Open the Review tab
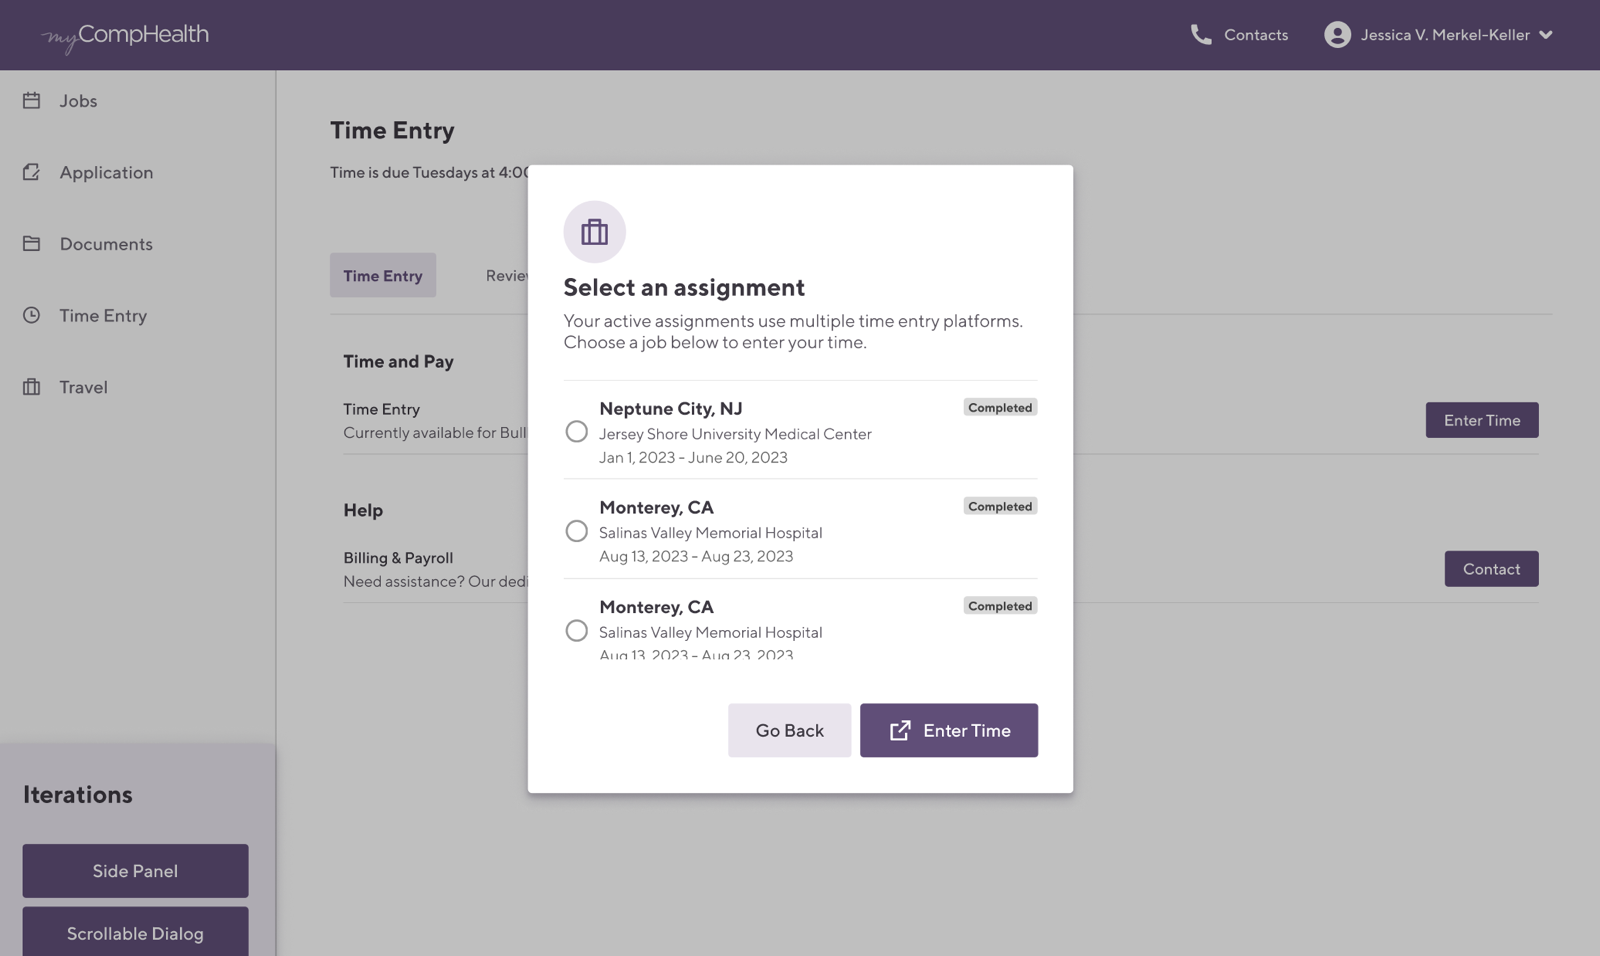Image resolution: width=1600 pixels, height=956 pixels. (x=510, y=275)
